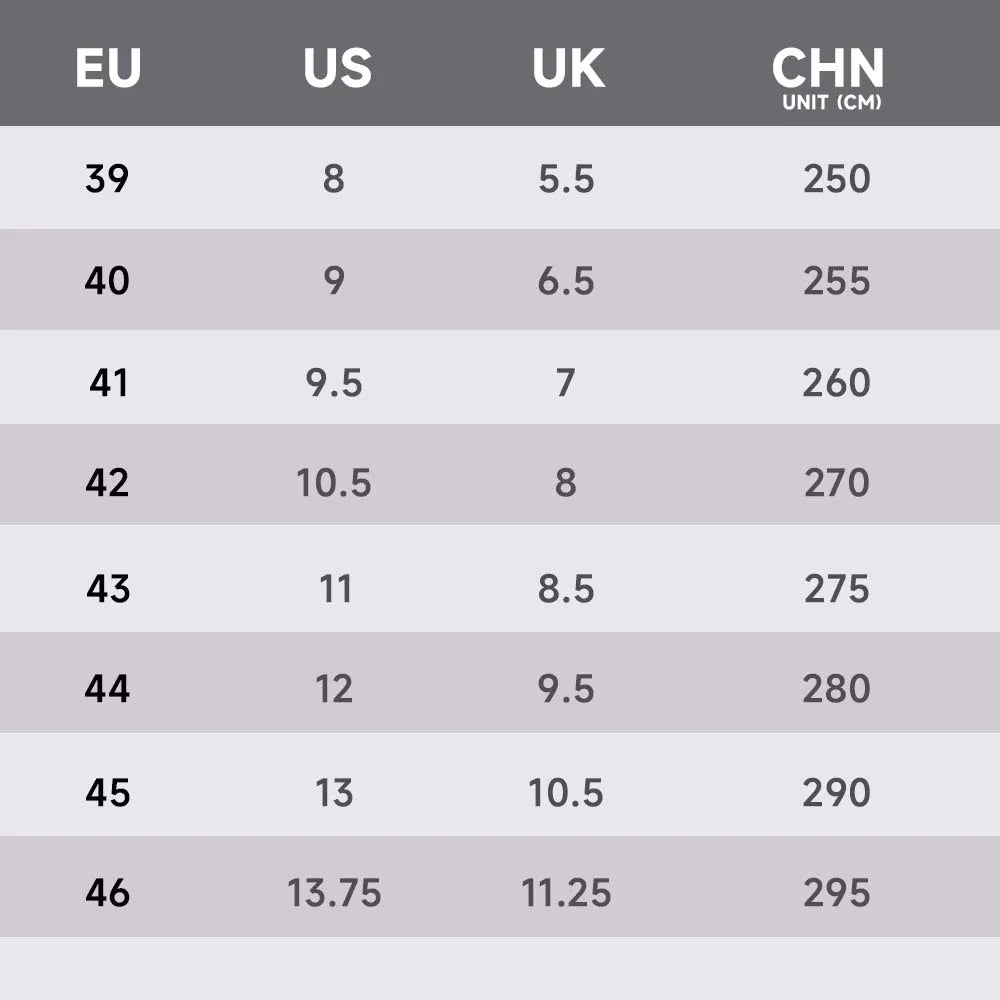Click the US column header
Screen dimensions: 1000x1000
(x=337, y=68)
